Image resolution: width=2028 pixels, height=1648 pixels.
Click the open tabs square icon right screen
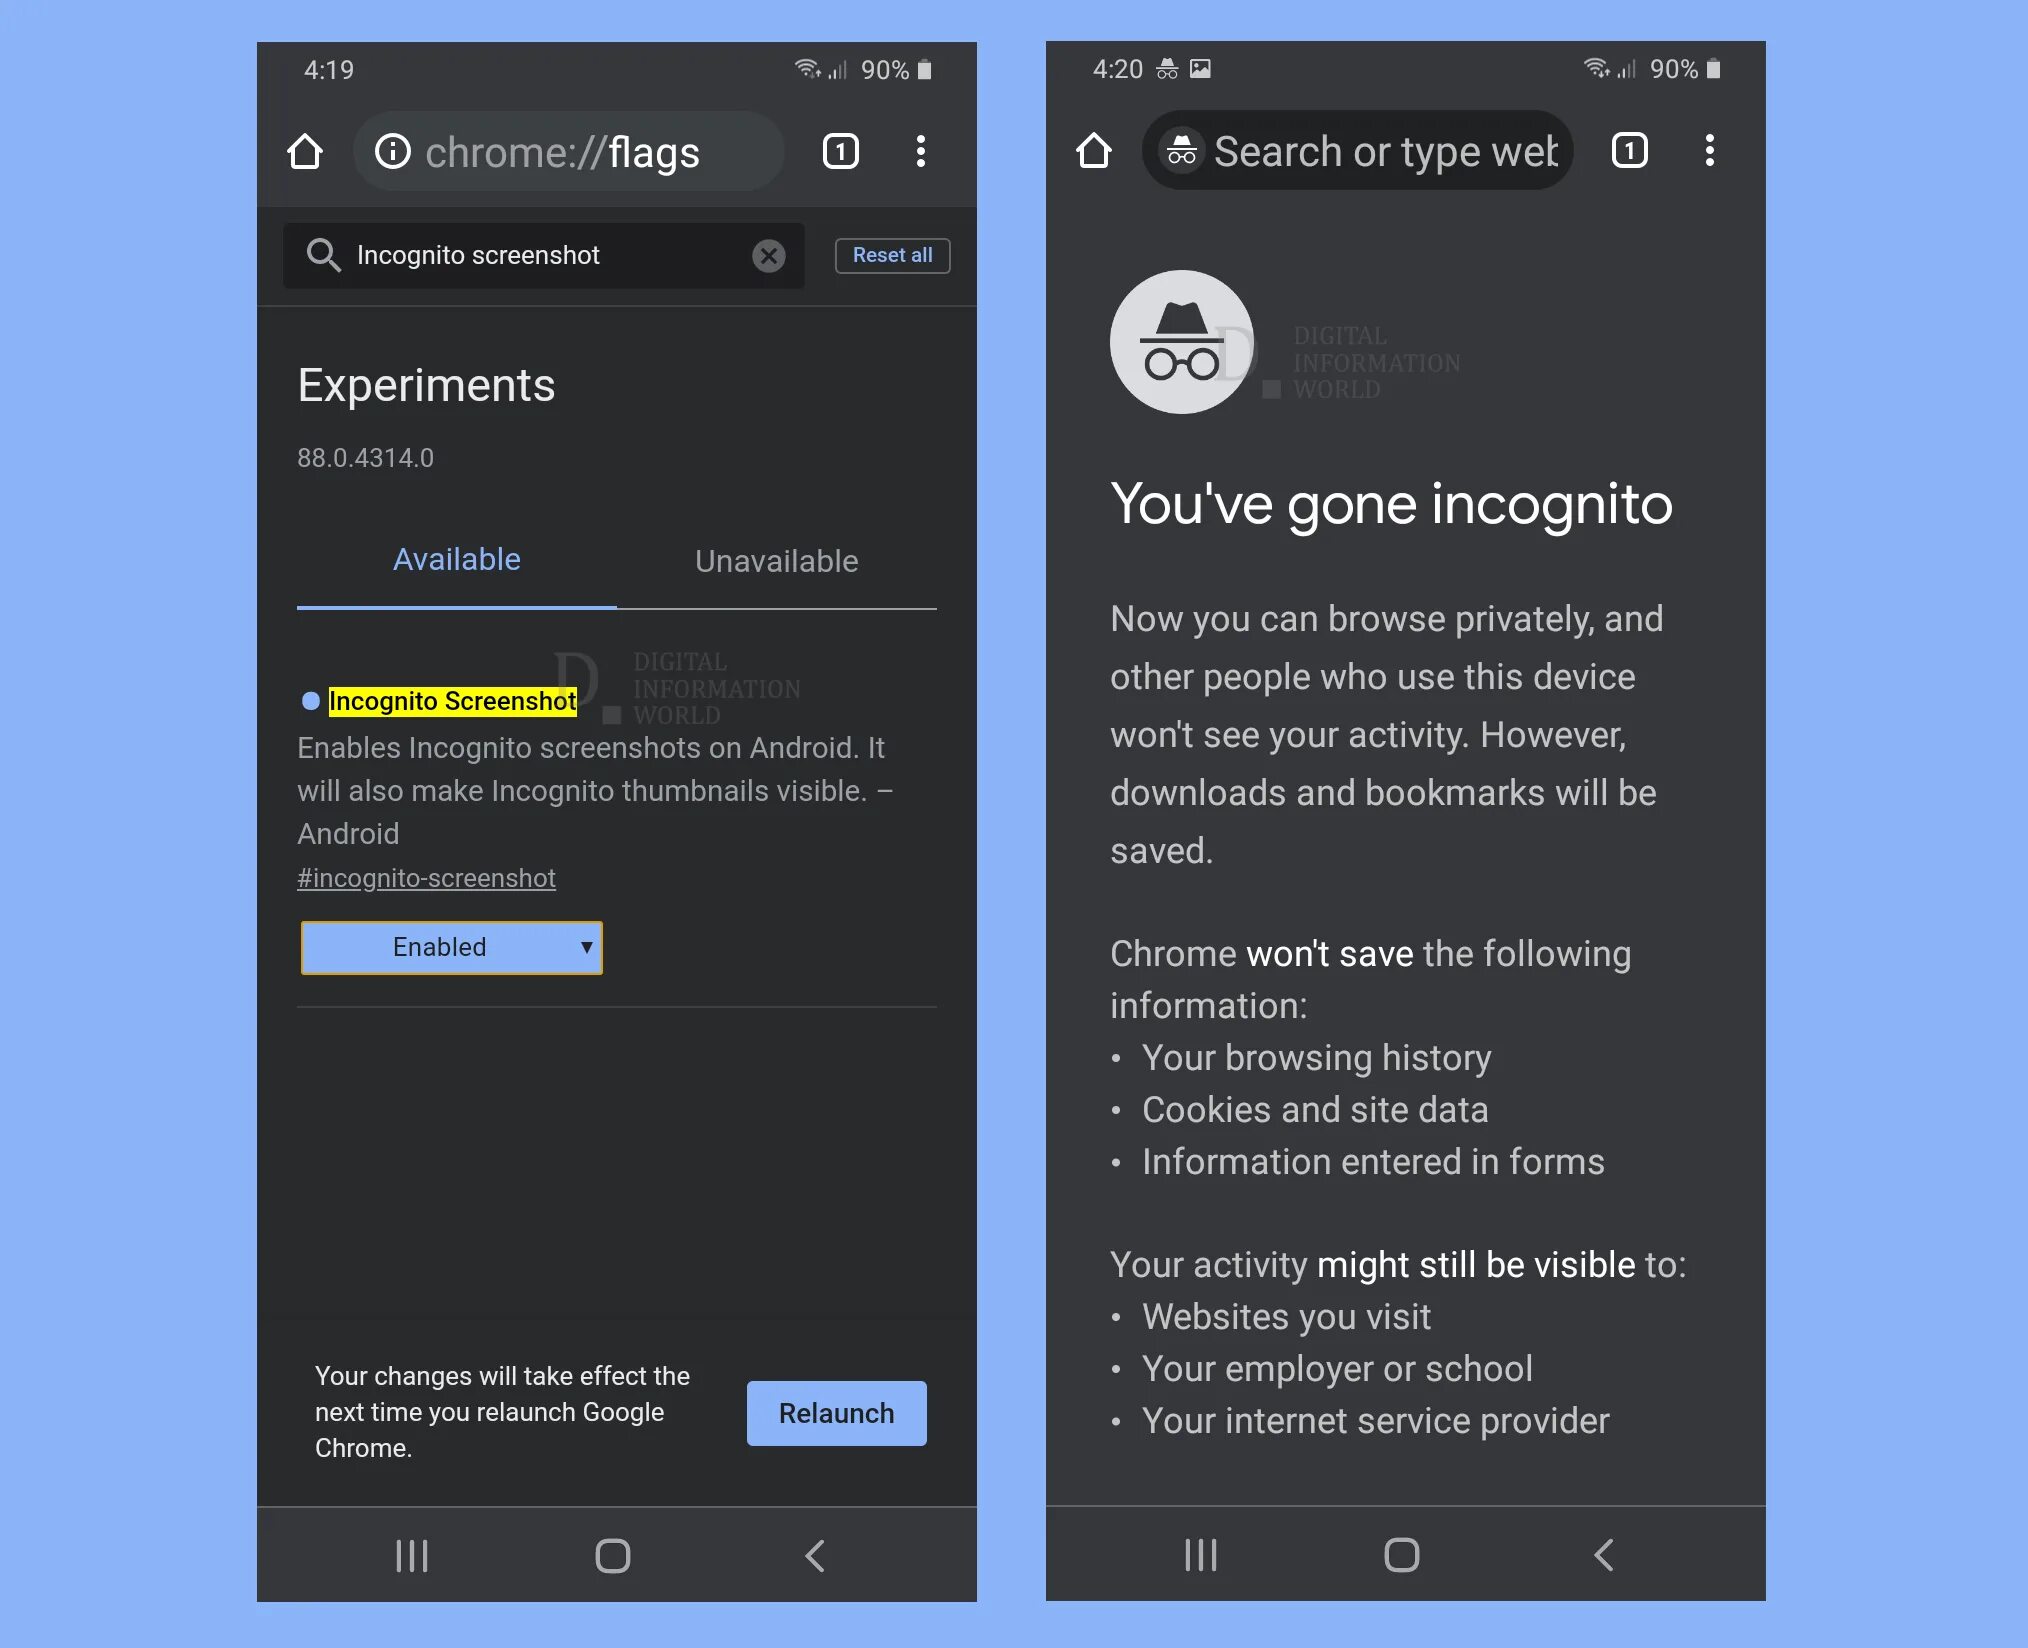pos(1628,150)
